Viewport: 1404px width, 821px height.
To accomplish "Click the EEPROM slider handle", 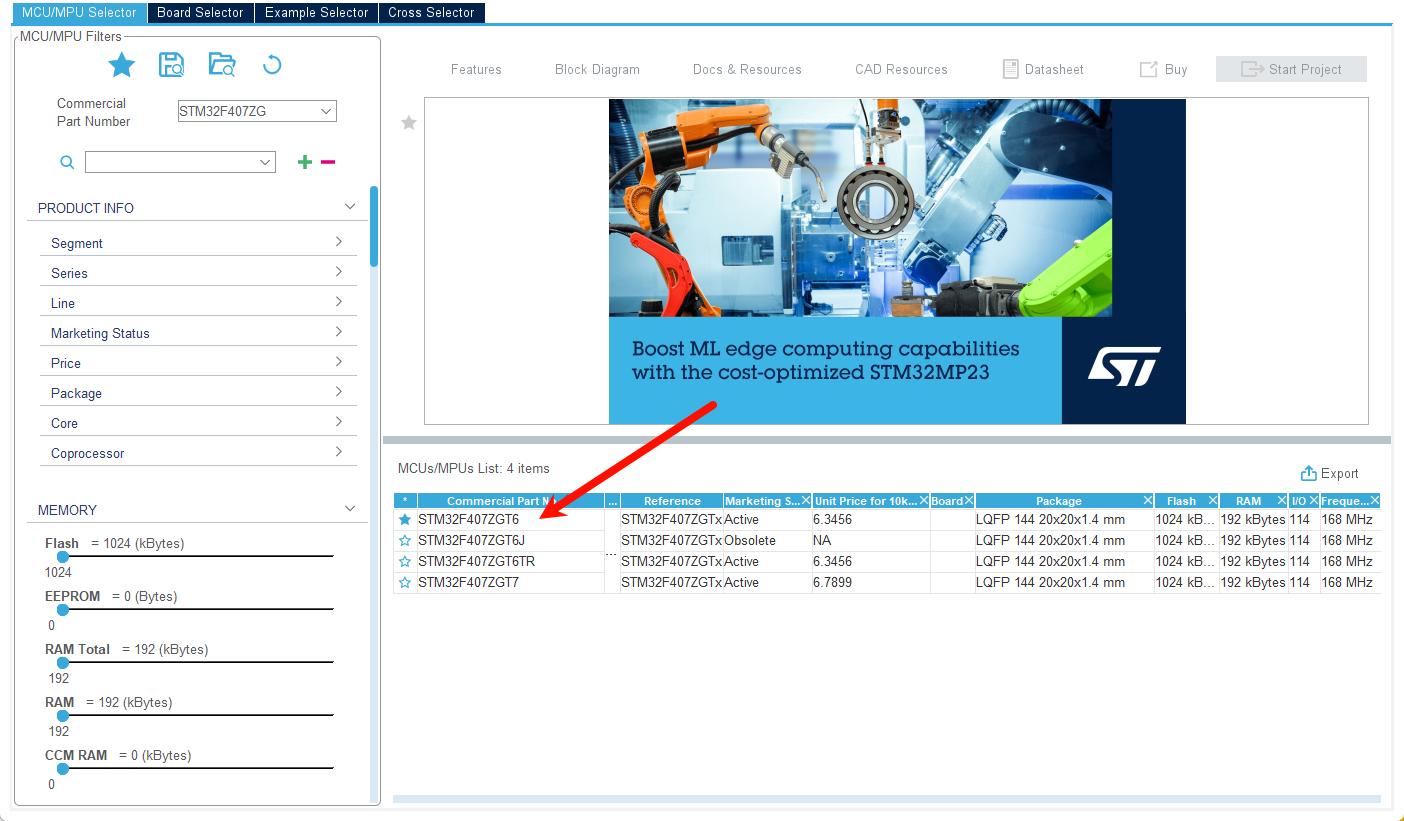I will click(62, 609).
